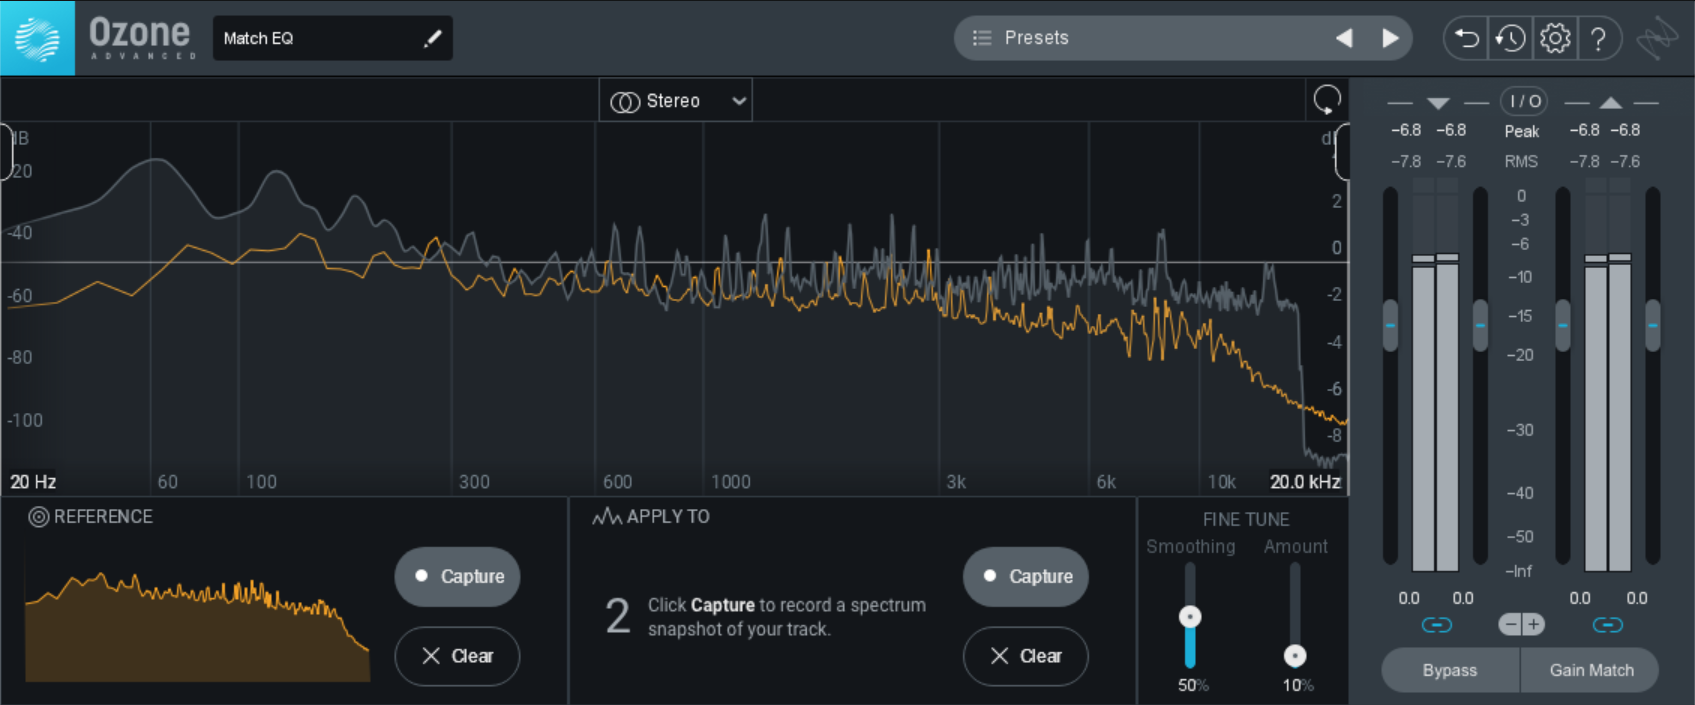Toggle the minus/plus gain offset switch

pos(1522,625)
